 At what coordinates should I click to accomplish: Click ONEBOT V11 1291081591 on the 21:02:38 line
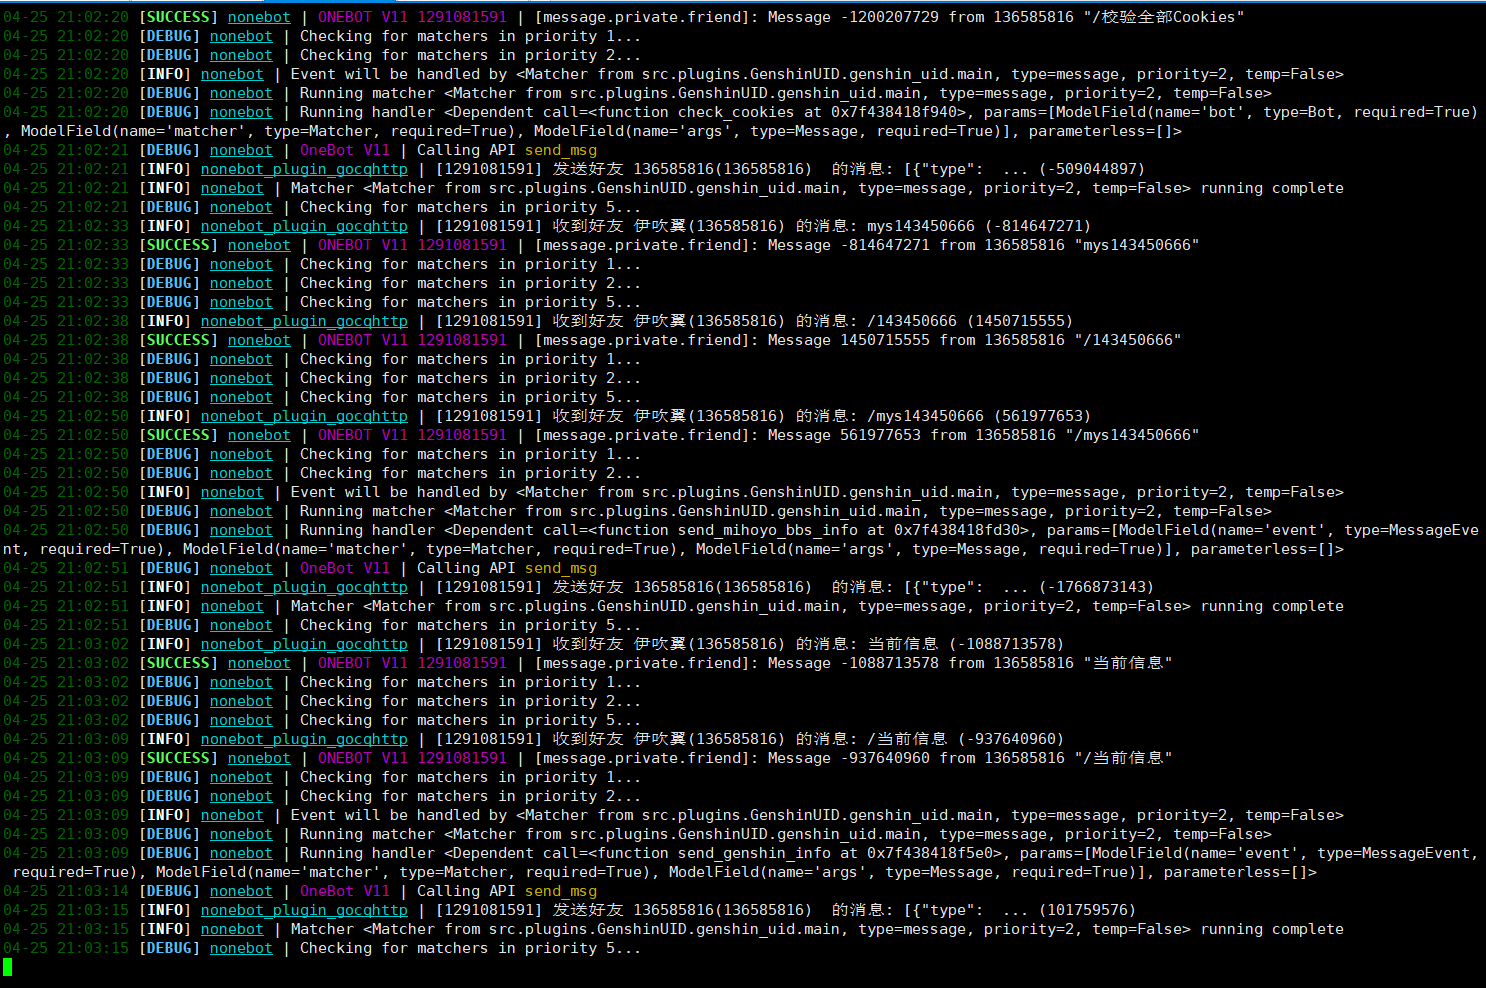tap(412, 340)
